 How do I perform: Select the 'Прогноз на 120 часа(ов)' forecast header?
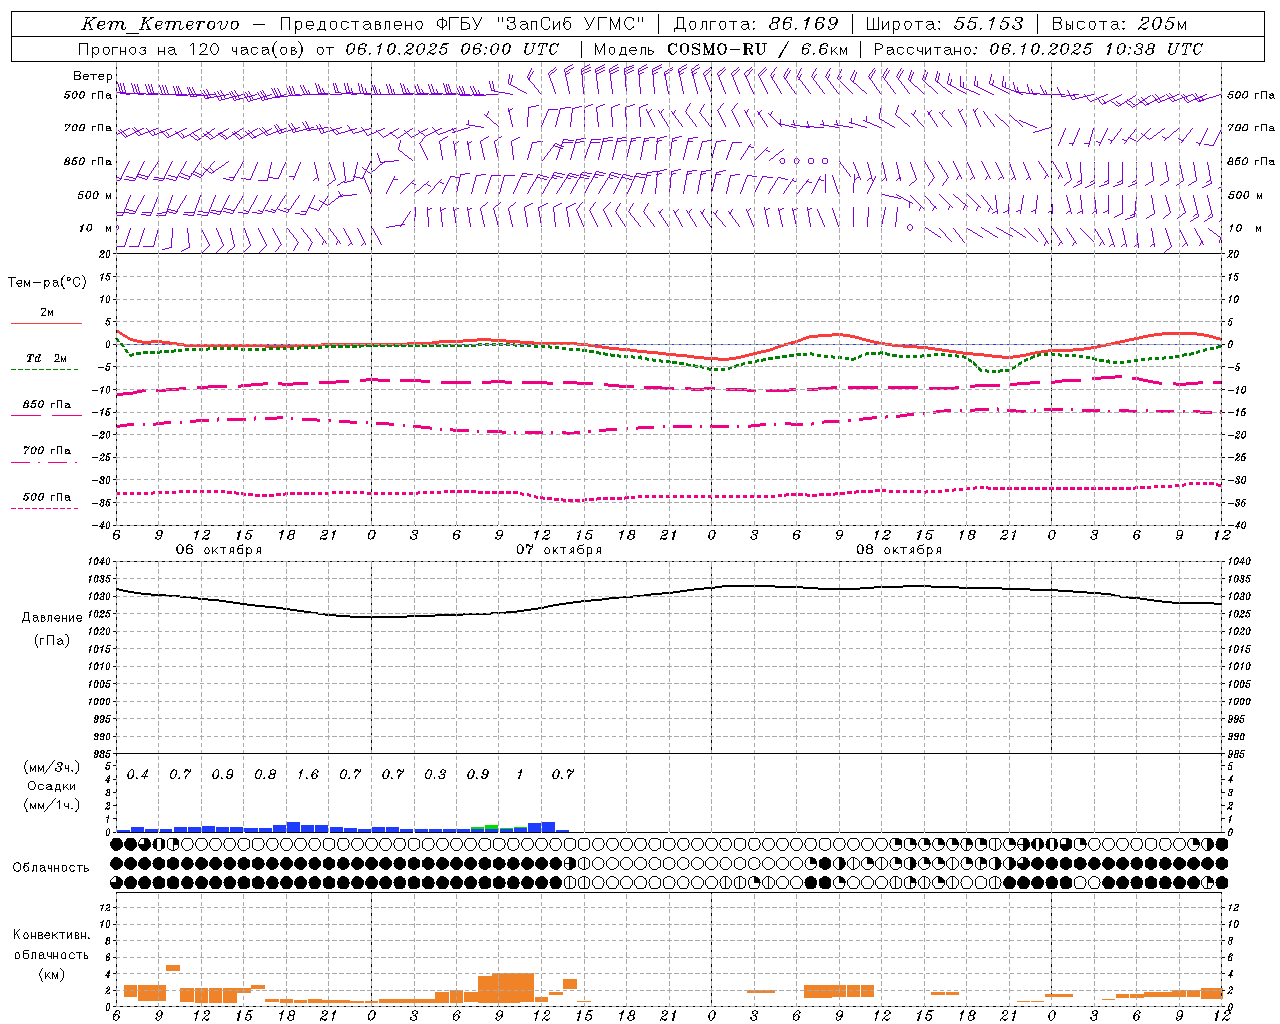pos(192,49)
